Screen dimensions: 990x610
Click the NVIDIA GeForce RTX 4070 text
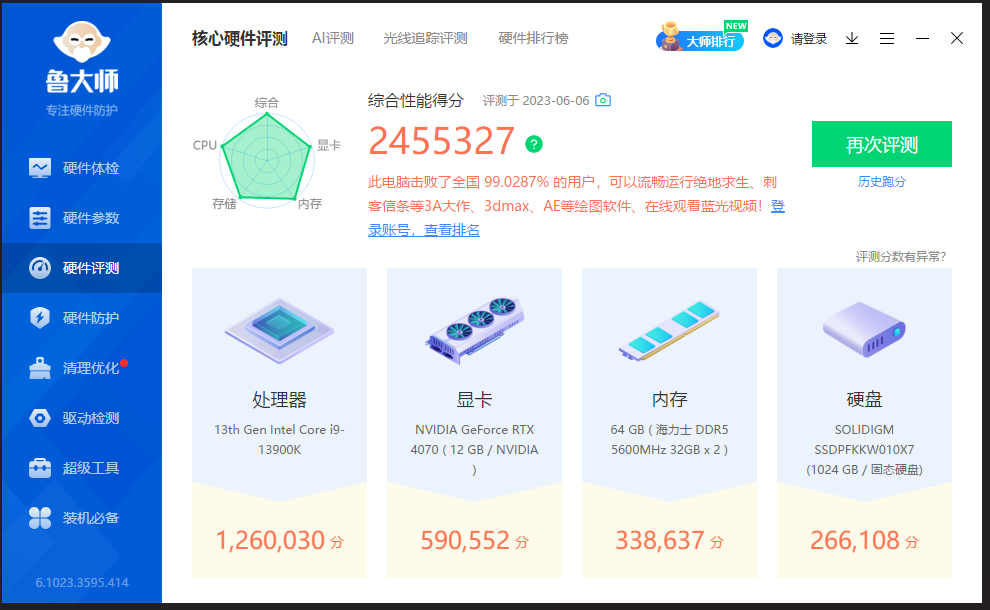pos(474,450)
